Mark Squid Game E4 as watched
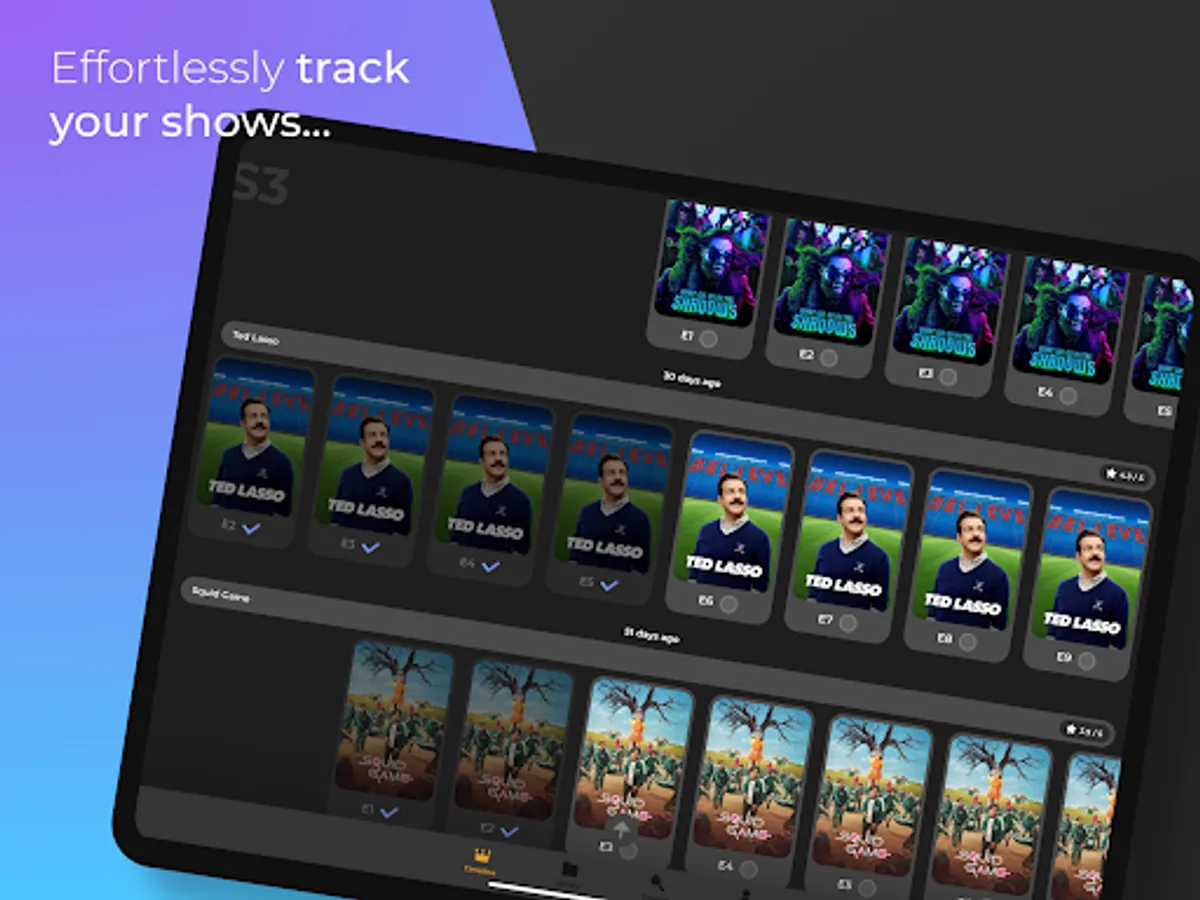This screenshot has height=900, width=1200. pos(747,868)
